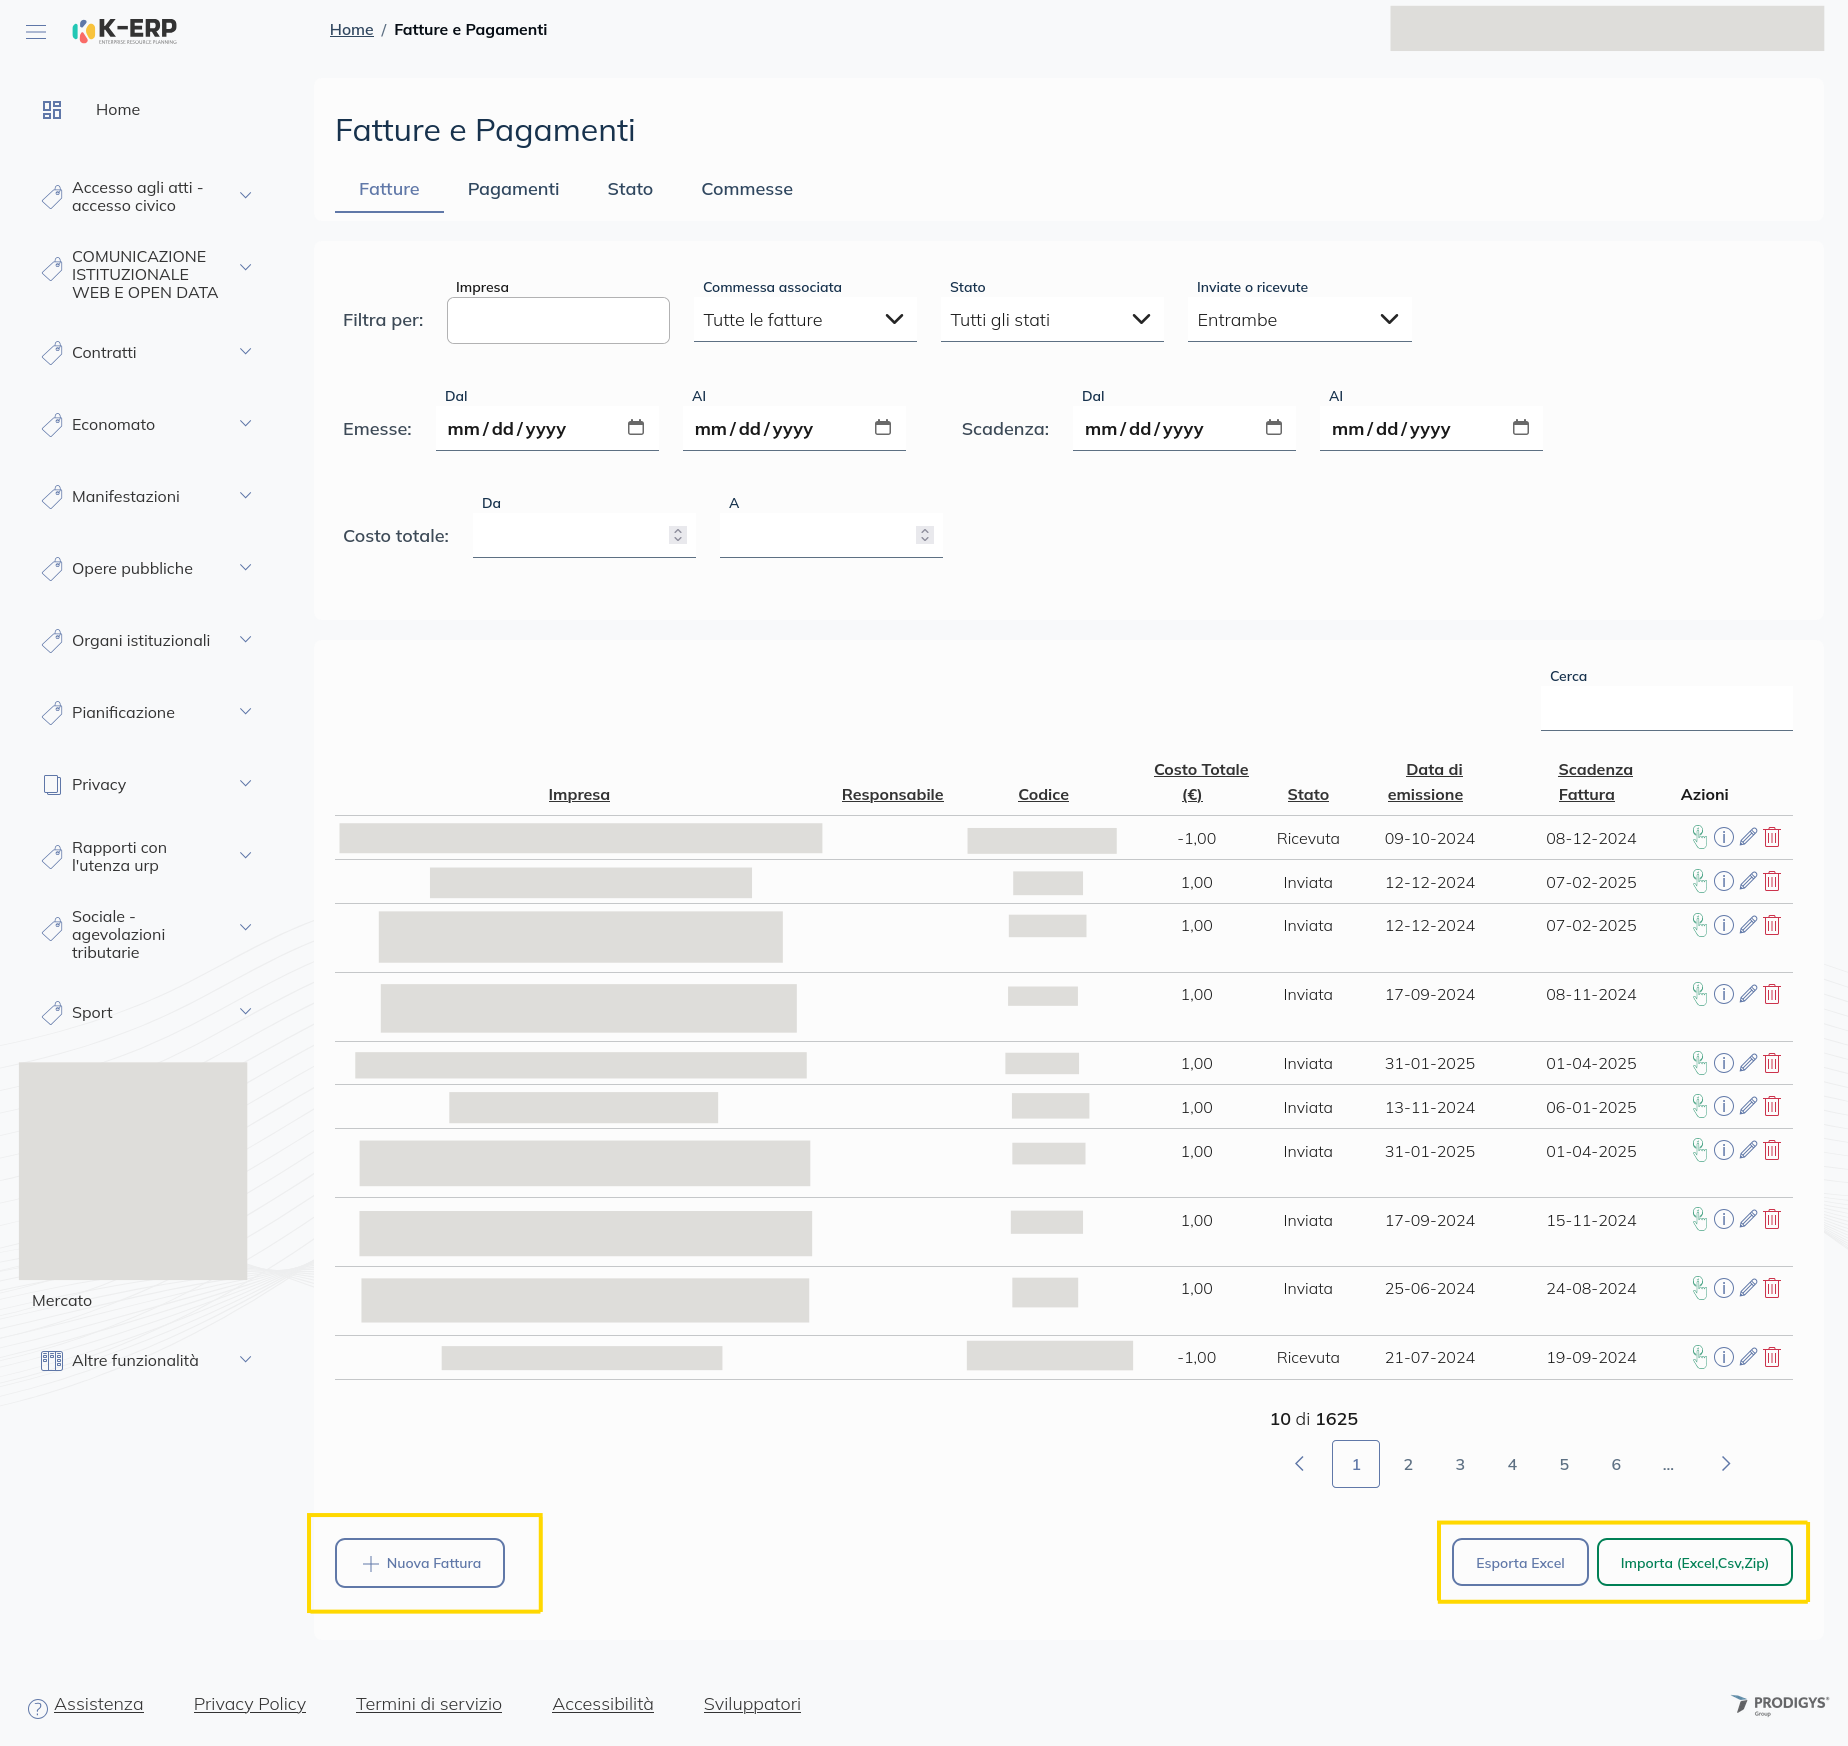Viewport: 1848px width, 1746px height.
Task: Click the Cerca search field
Action: 1666,709
